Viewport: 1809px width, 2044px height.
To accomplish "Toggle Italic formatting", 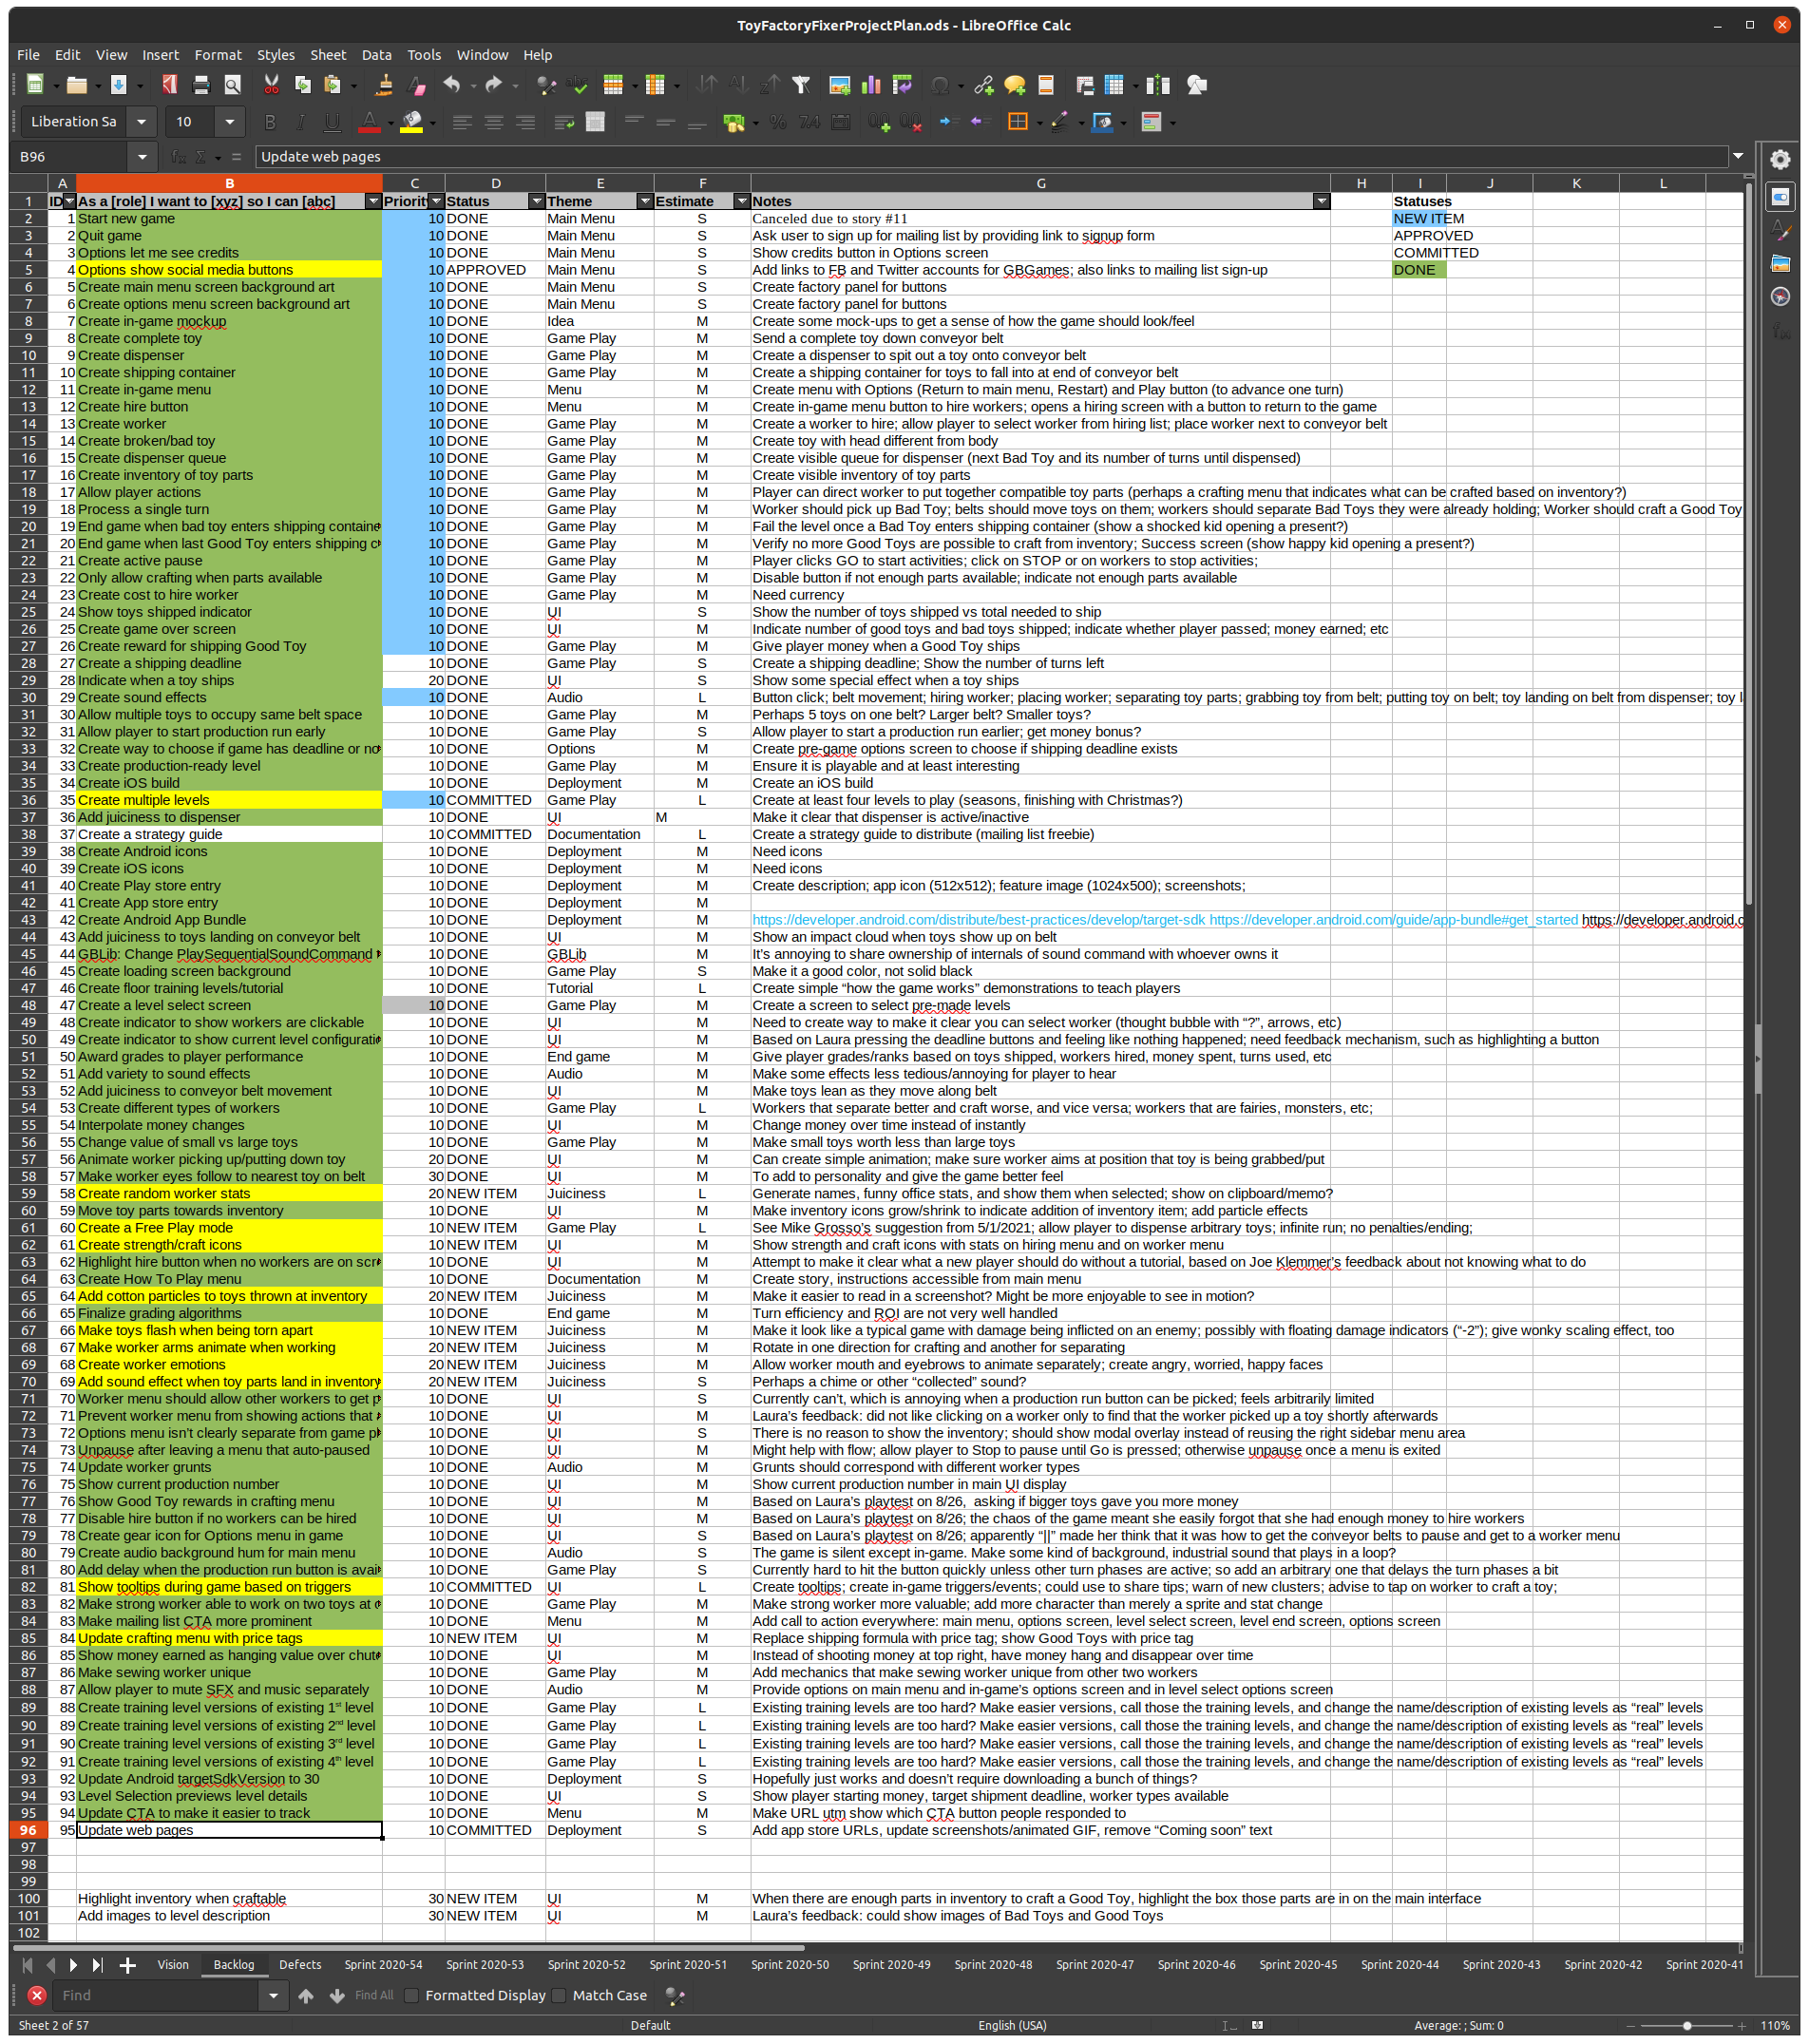I will coord(301,122).
